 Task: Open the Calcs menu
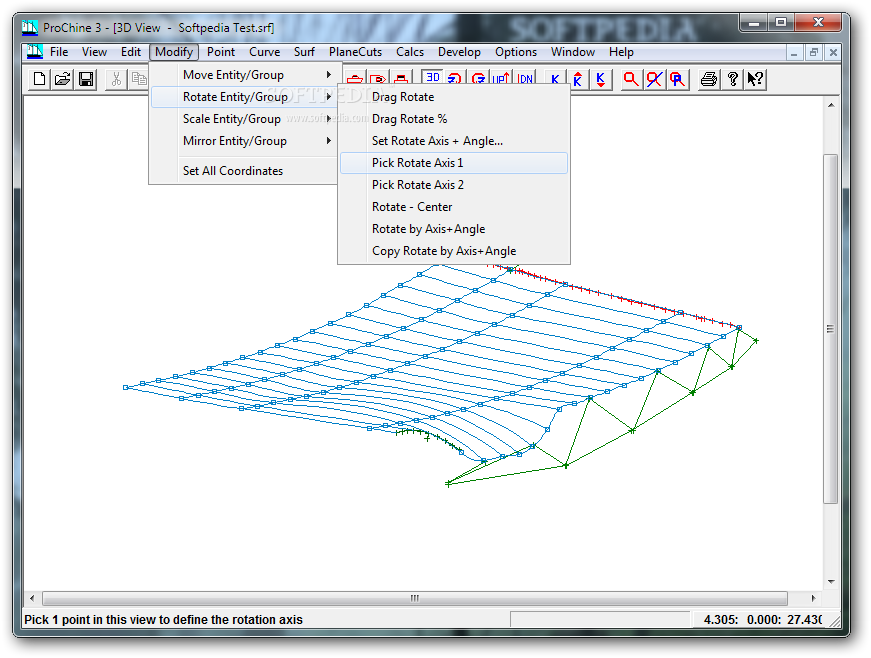tap(409, 52)
